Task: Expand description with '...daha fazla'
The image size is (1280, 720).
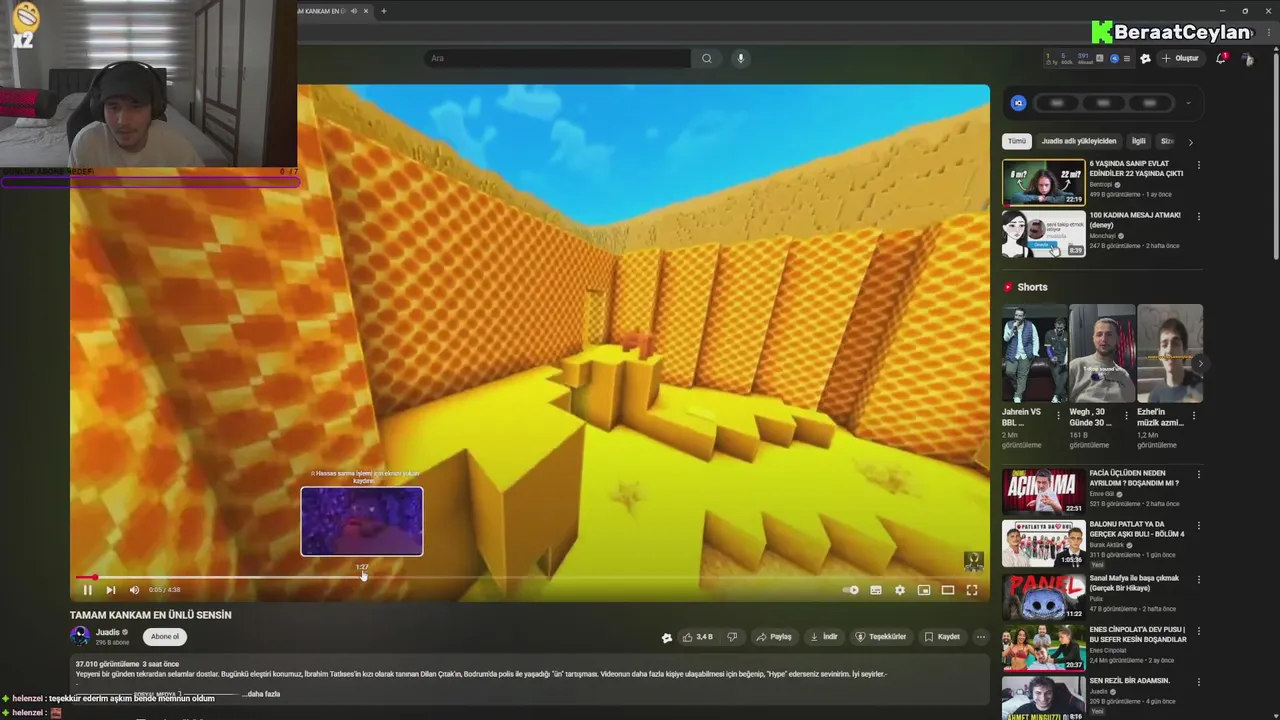Action: point(263,694)
